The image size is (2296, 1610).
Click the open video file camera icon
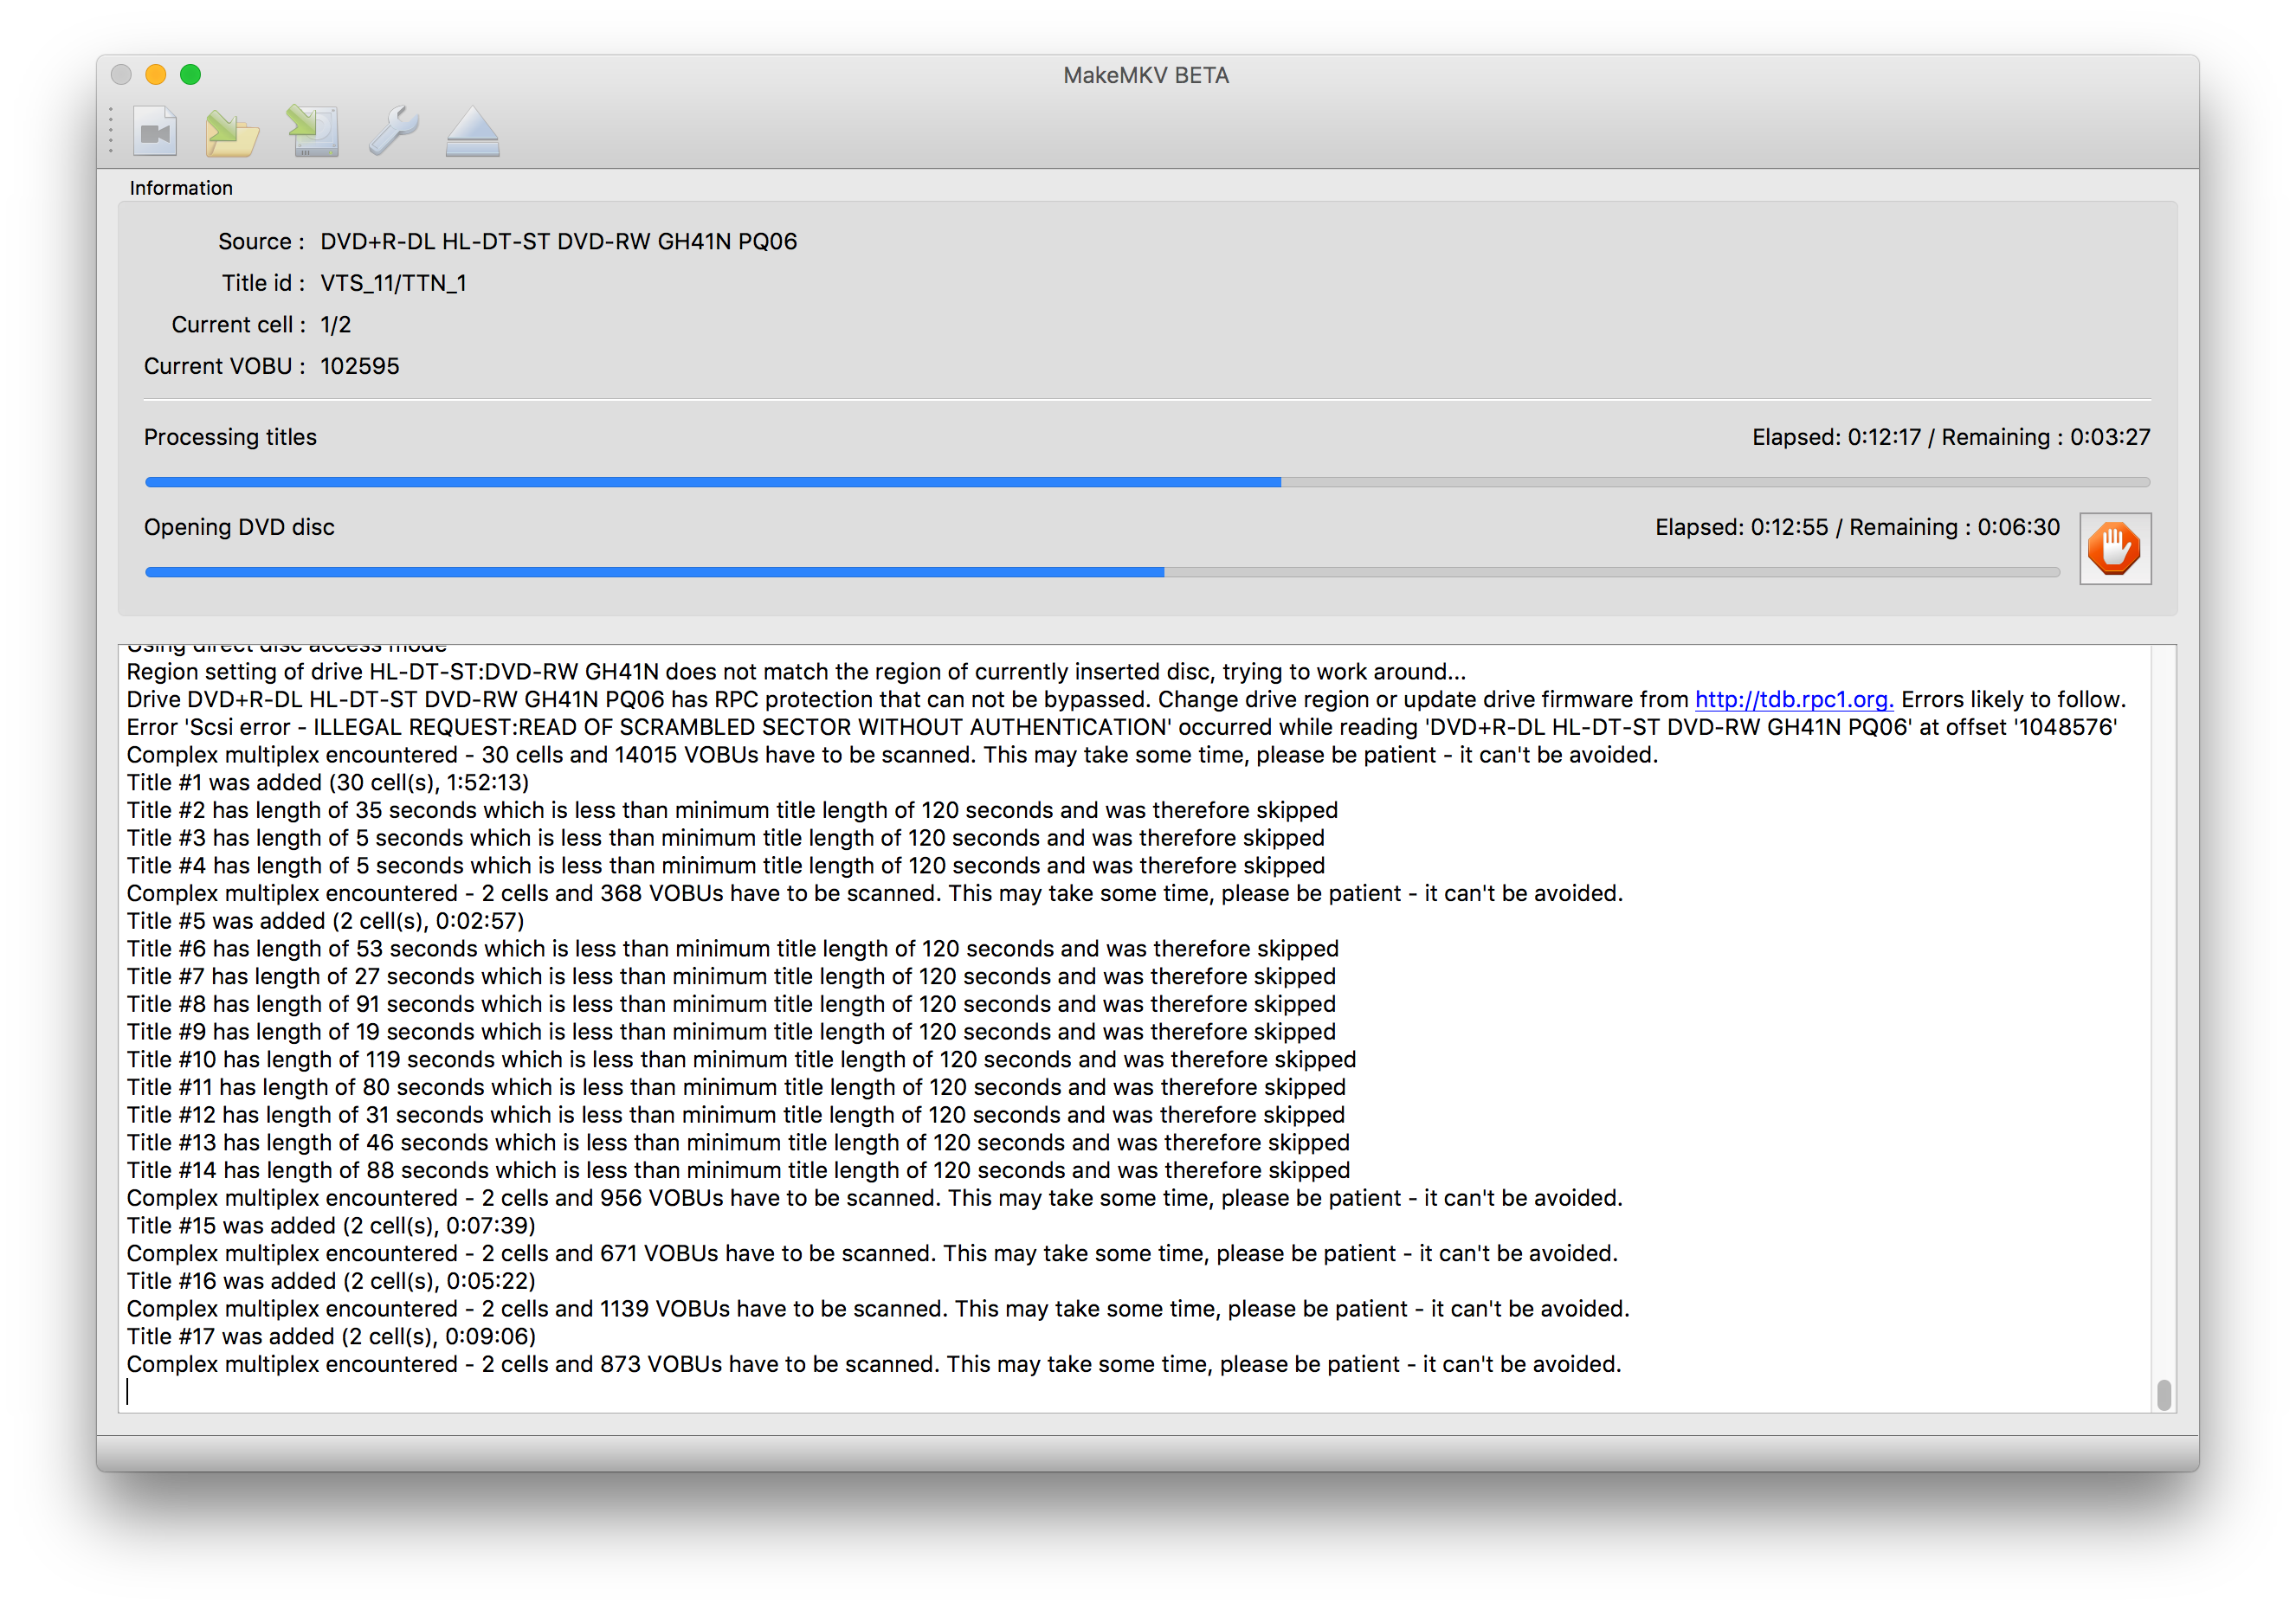coord(155,131)
